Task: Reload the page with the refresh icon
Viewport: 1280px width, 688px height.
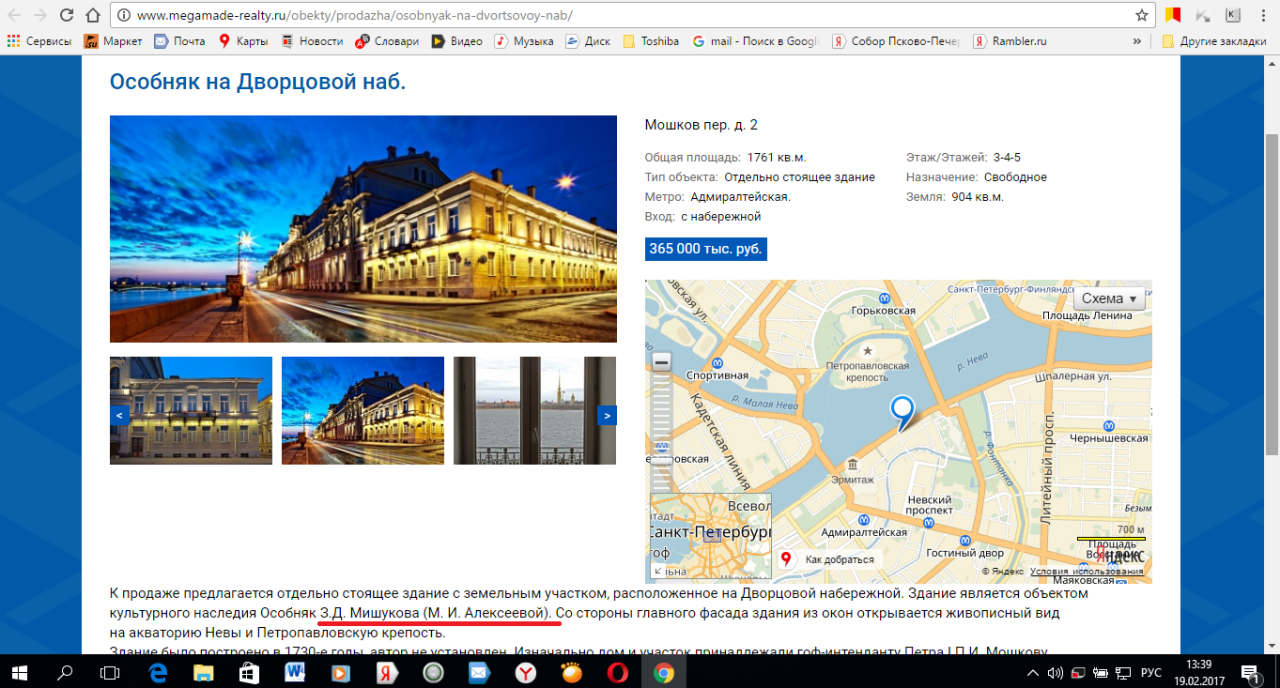Action: 66,16
